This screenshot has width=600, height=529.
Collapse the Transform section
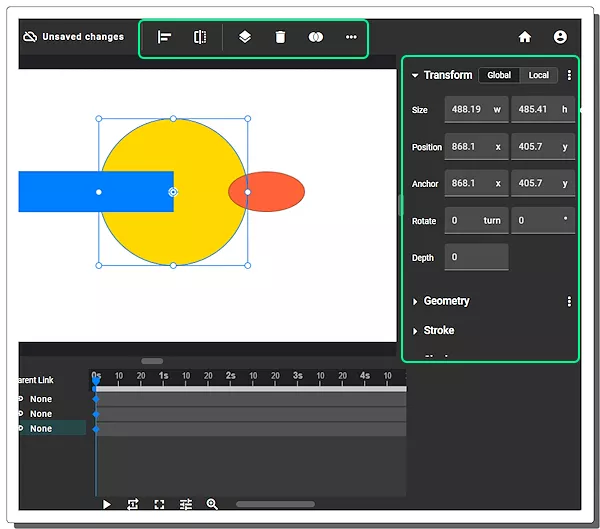[x=415, y=75]
